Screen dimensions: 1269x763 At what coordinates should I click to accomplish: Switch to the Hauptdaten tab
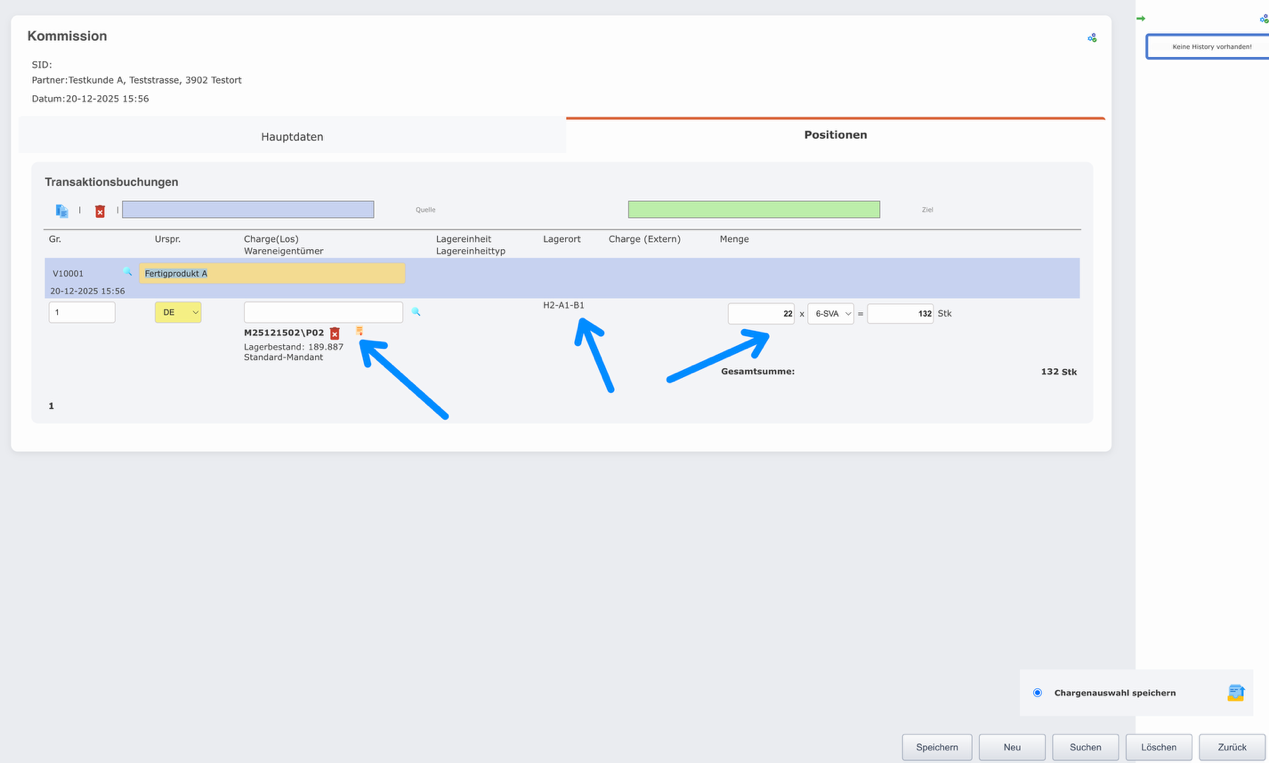[x=292, y=137]
